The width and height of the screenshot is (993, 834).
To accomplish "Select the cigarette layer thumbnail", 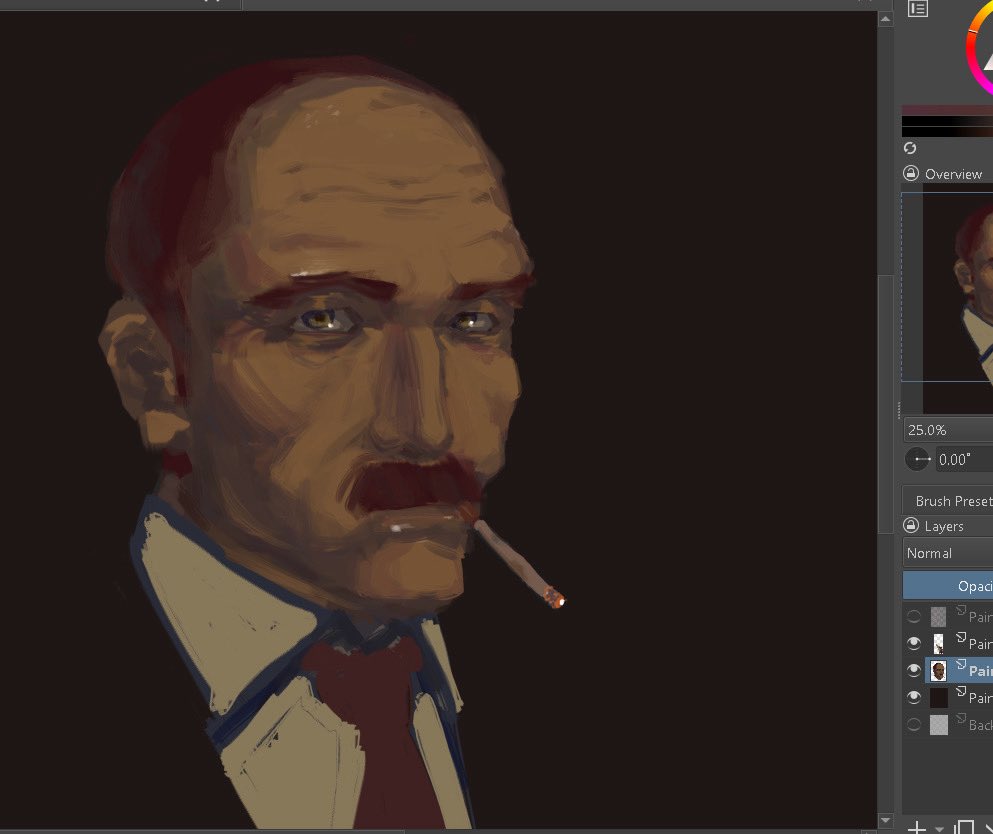I will [x=939, y=643].
